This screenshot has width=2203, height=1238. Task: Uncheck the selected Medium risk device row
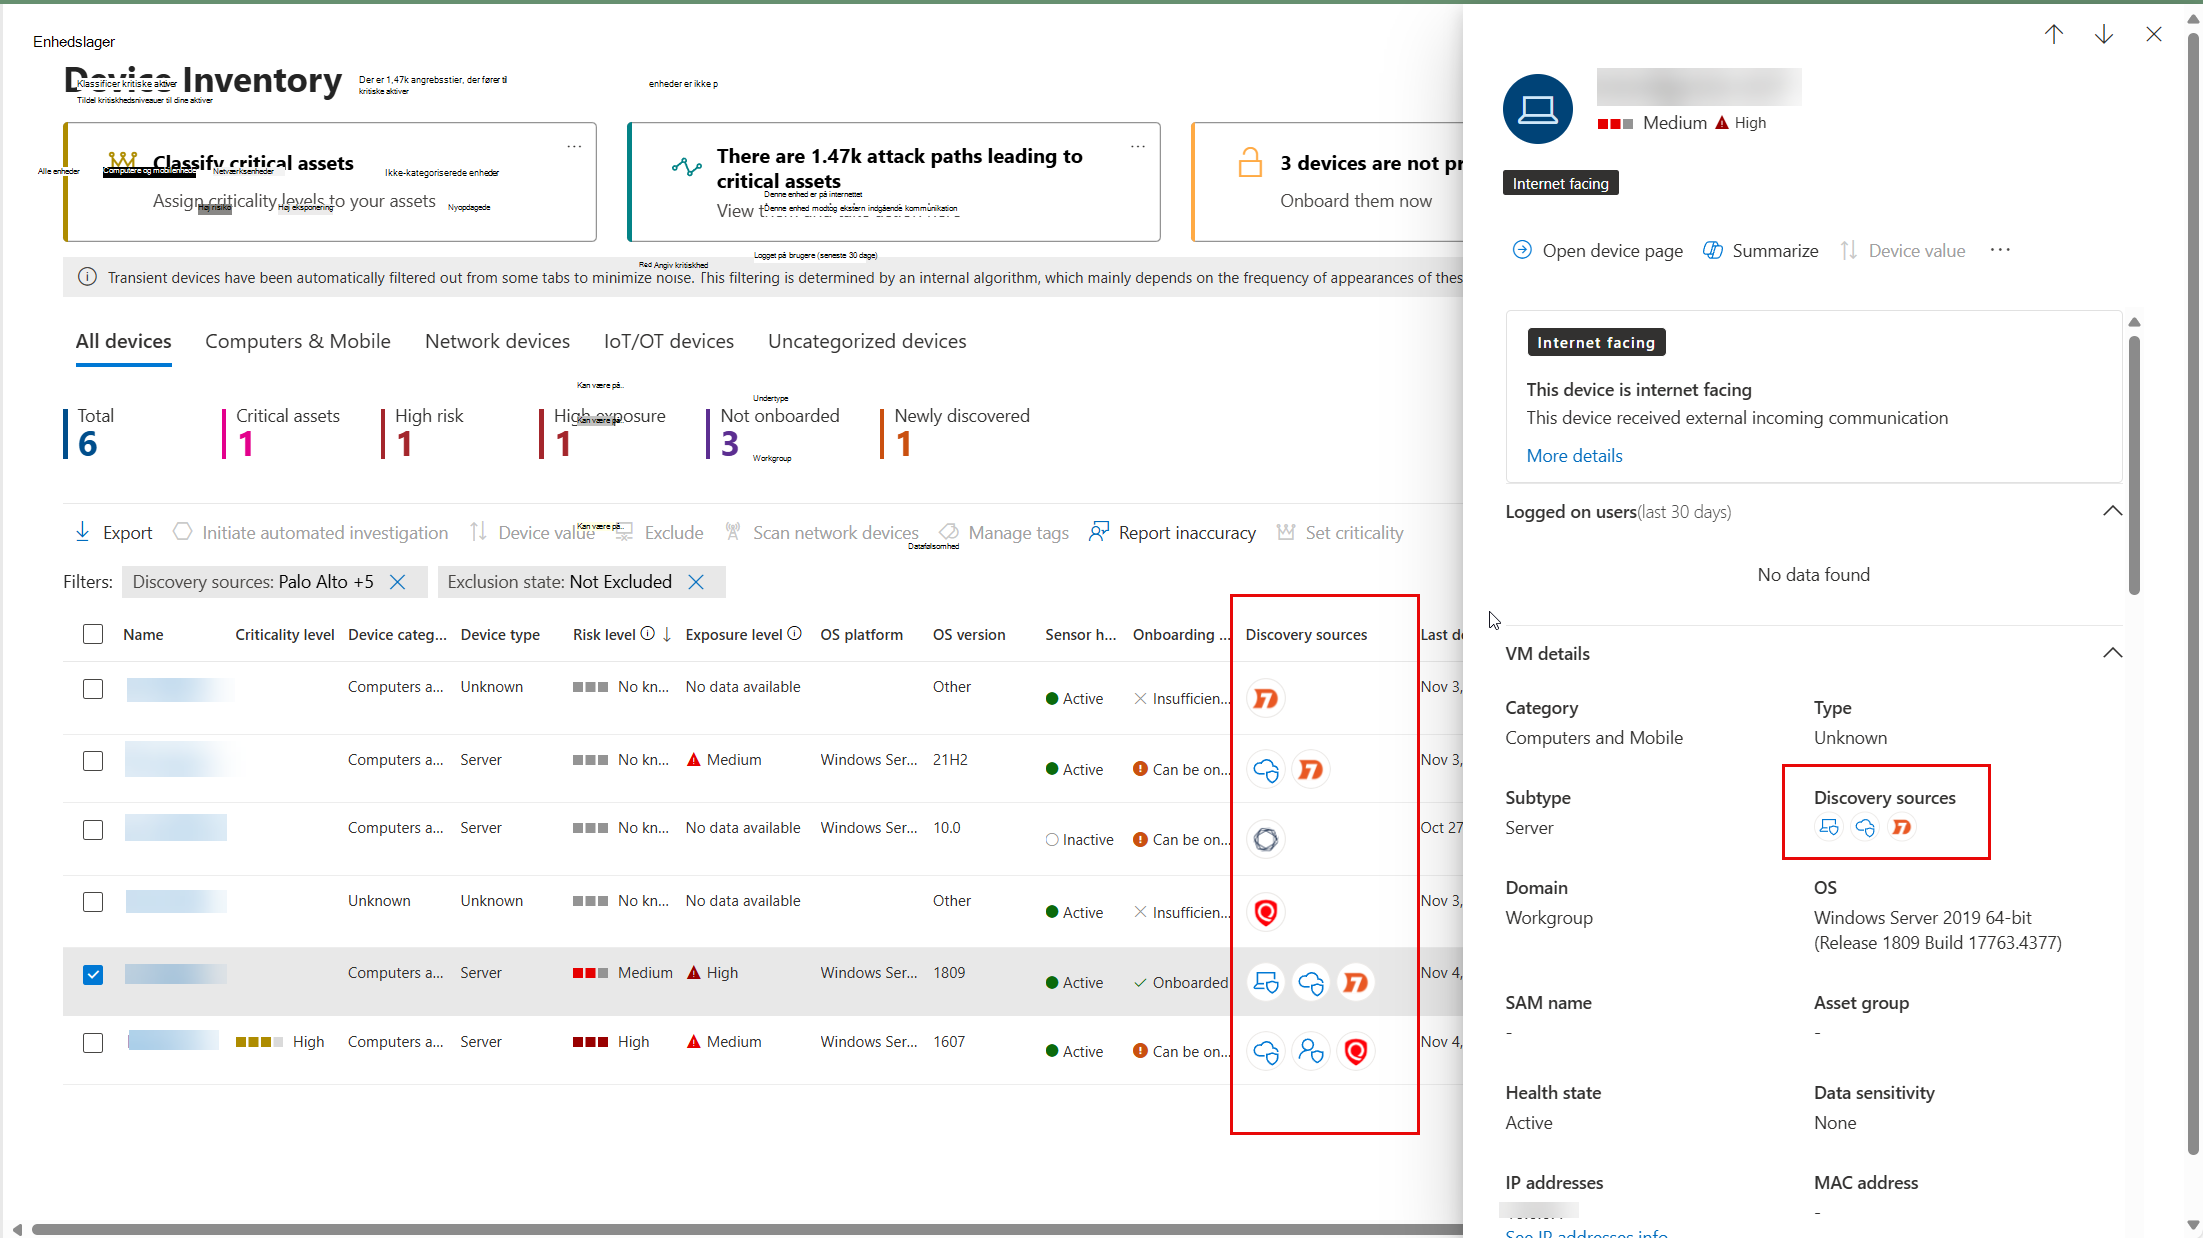(93, 974)
